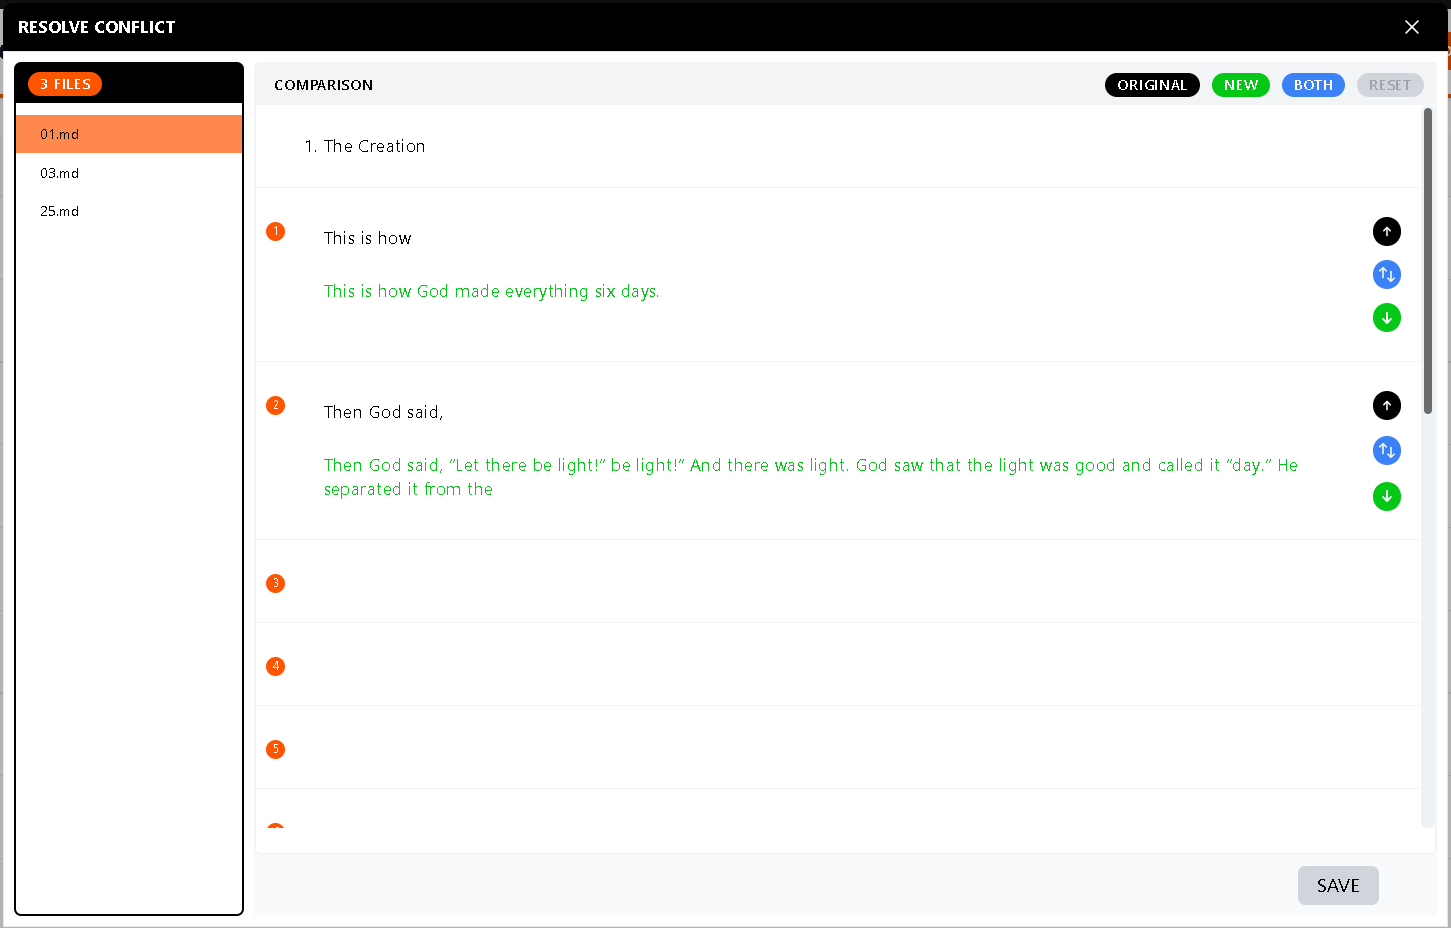The height and width of the screenshot is (928, 1451).
Task: Select the 01.md file
Action: click(x=128, y=134)
